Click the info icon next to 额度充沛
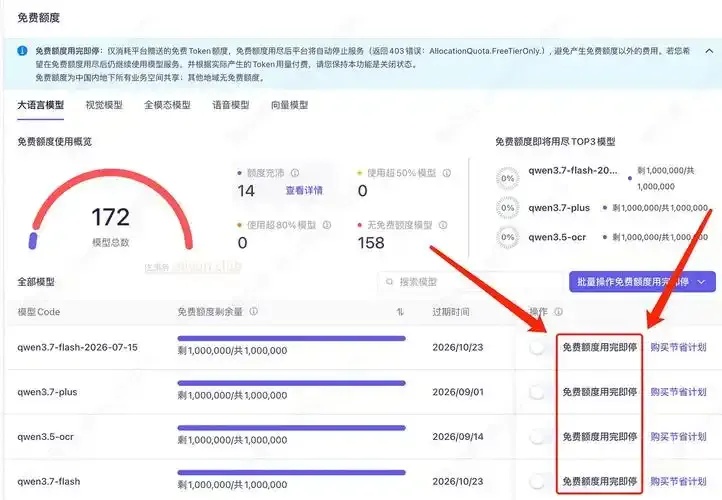Viewport: 722px width, 500px height. (295, 173)
